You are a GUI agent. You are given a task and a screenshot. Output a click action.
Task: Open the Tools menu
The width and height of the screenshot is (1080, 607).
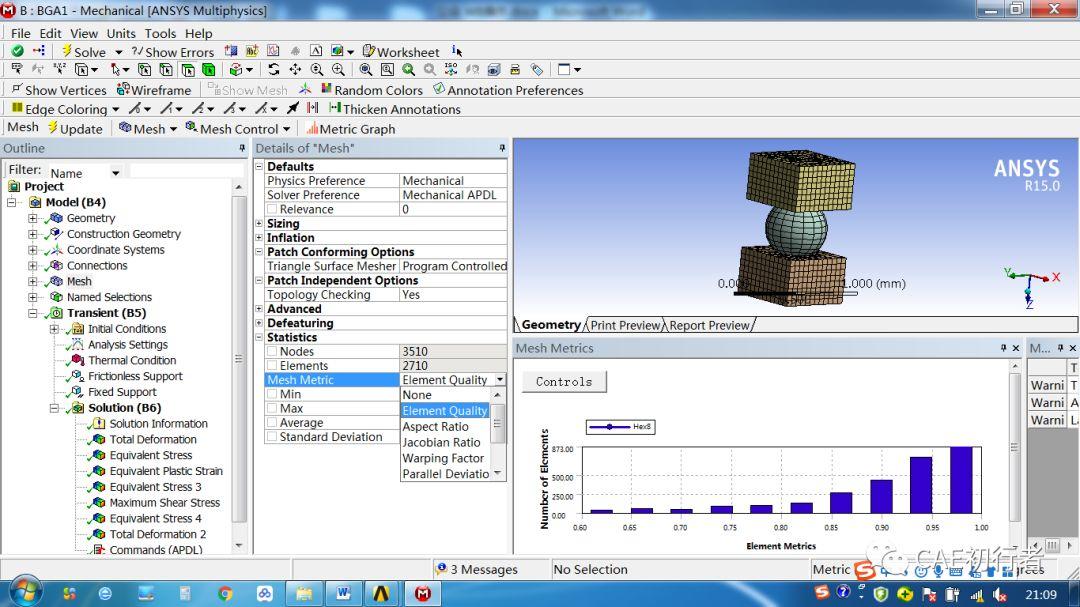(x=160, y=33)
